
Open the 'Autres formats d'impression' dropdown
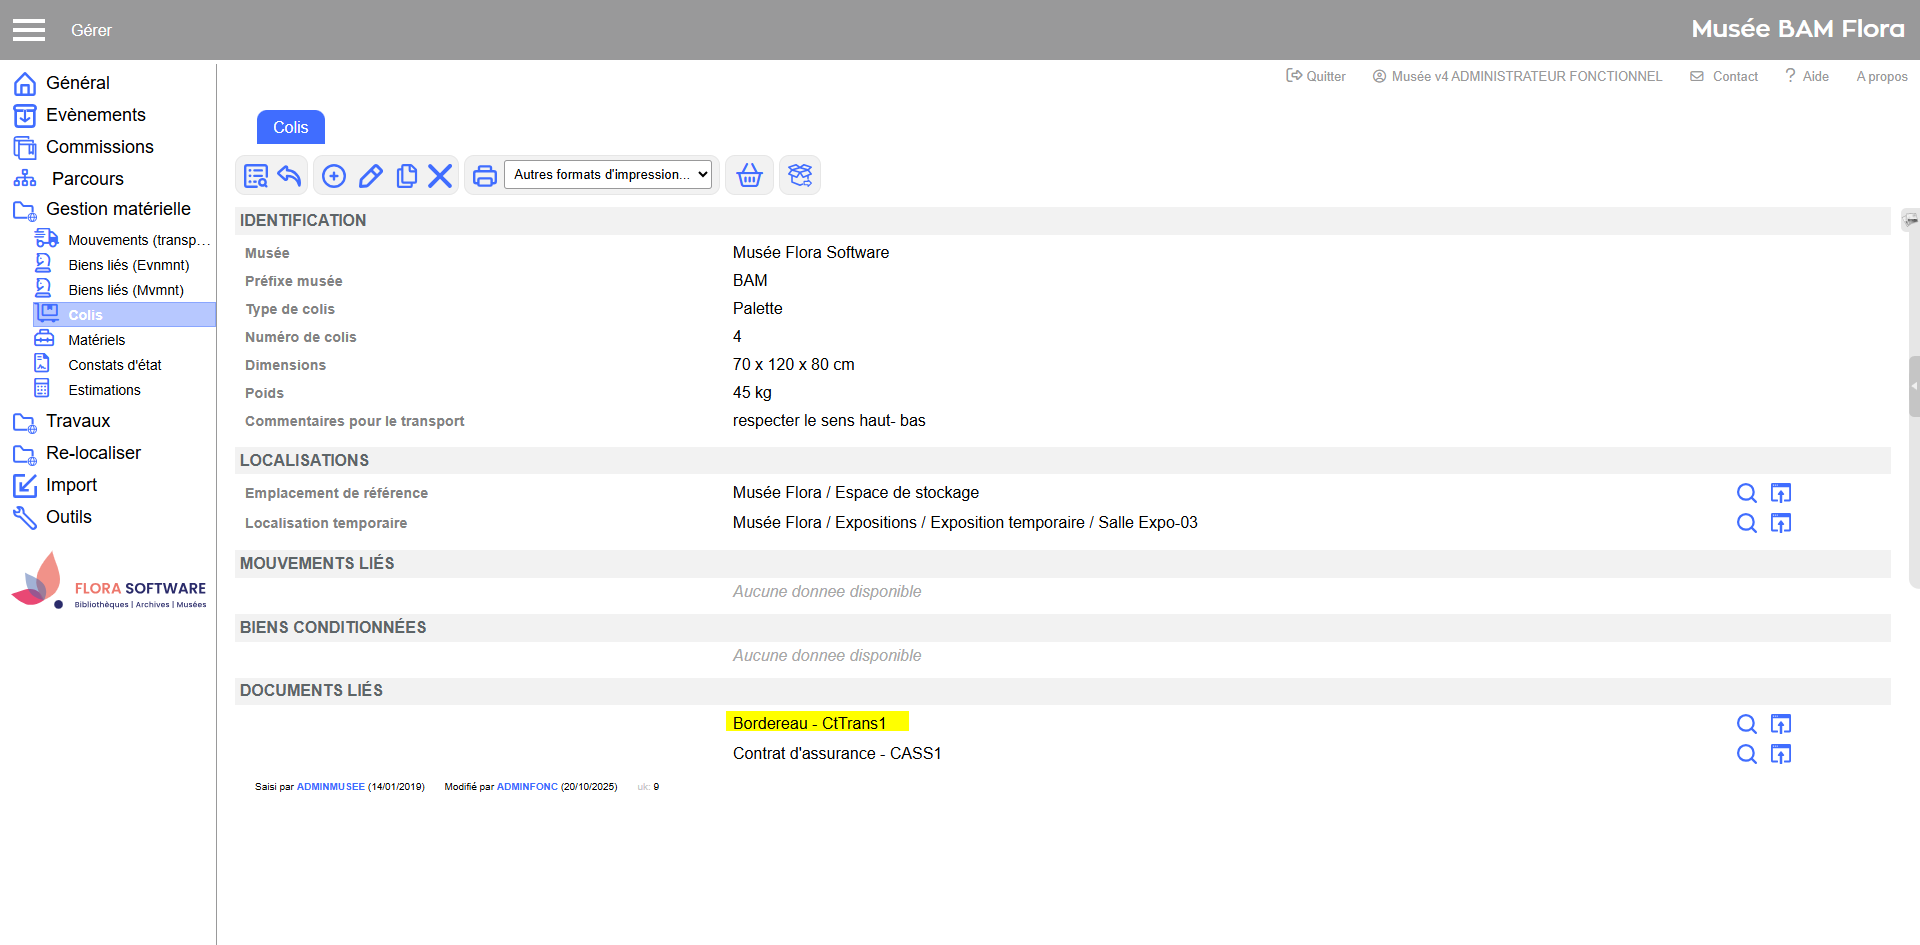click(608, 175)
